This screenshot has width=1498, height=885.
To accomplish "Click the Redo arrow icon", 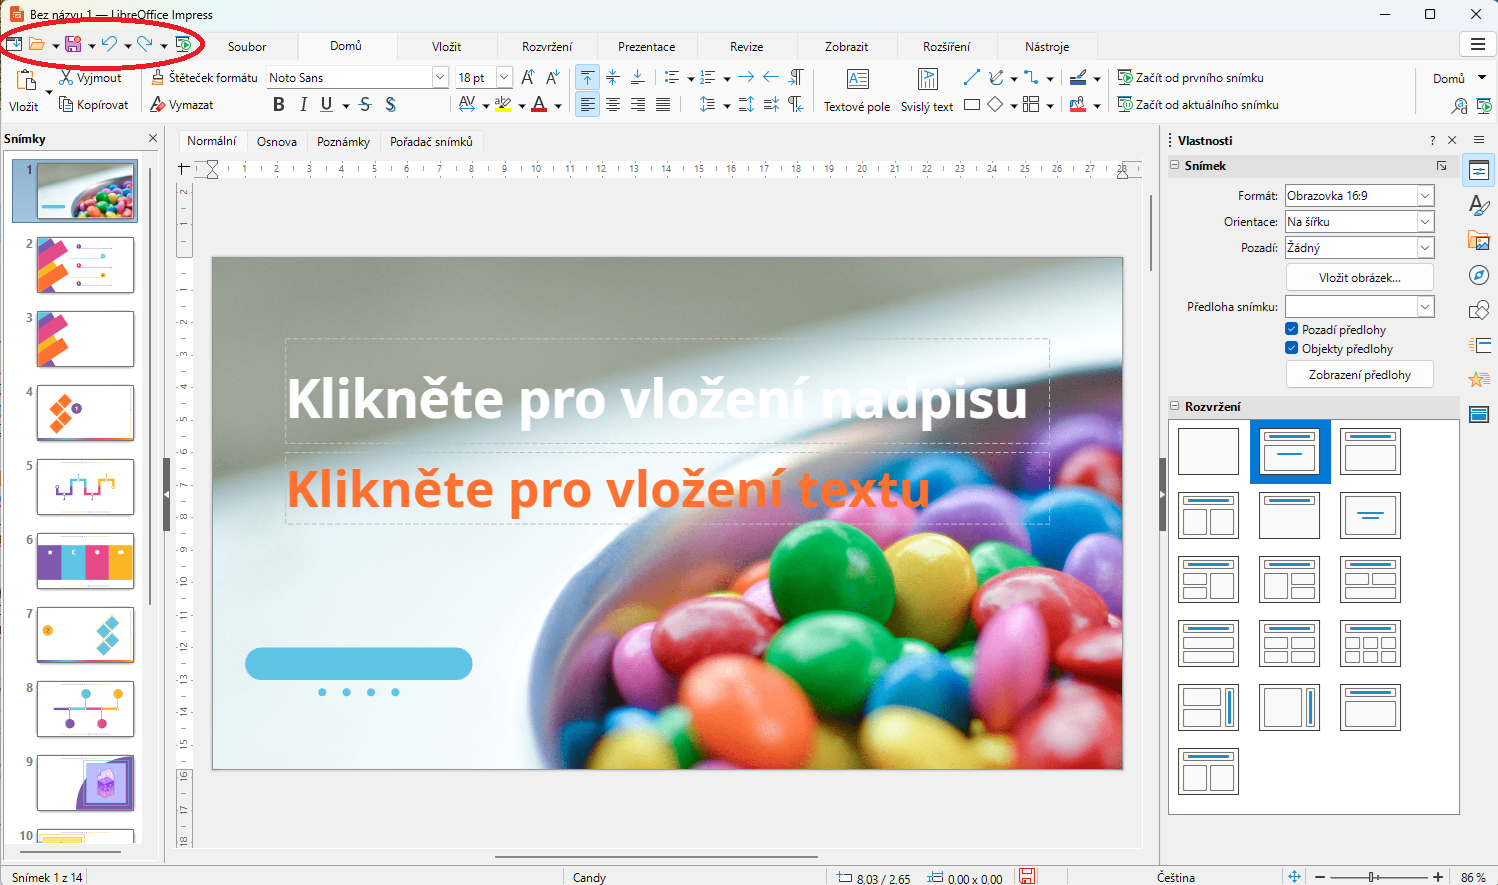I will [145, 44].
